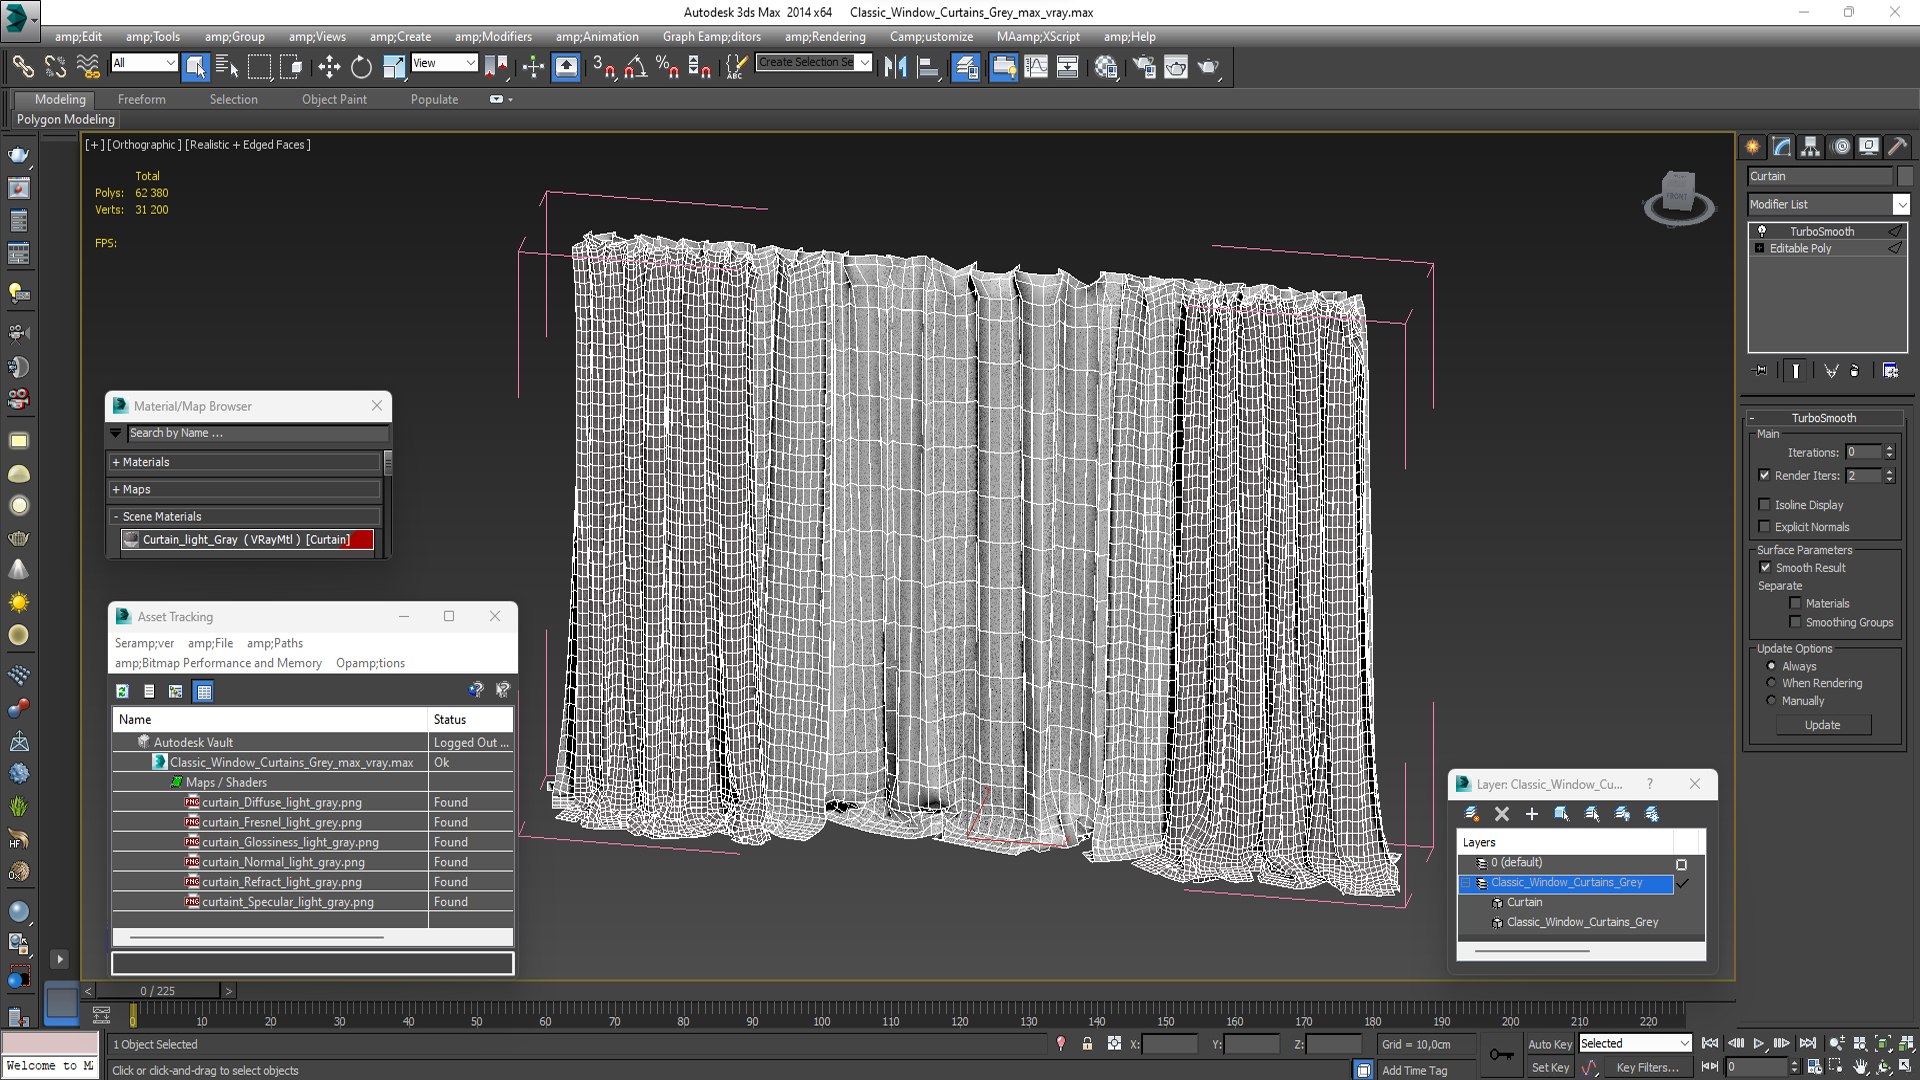Select the Link tool in main toolbar

click(x=22, y=67)
